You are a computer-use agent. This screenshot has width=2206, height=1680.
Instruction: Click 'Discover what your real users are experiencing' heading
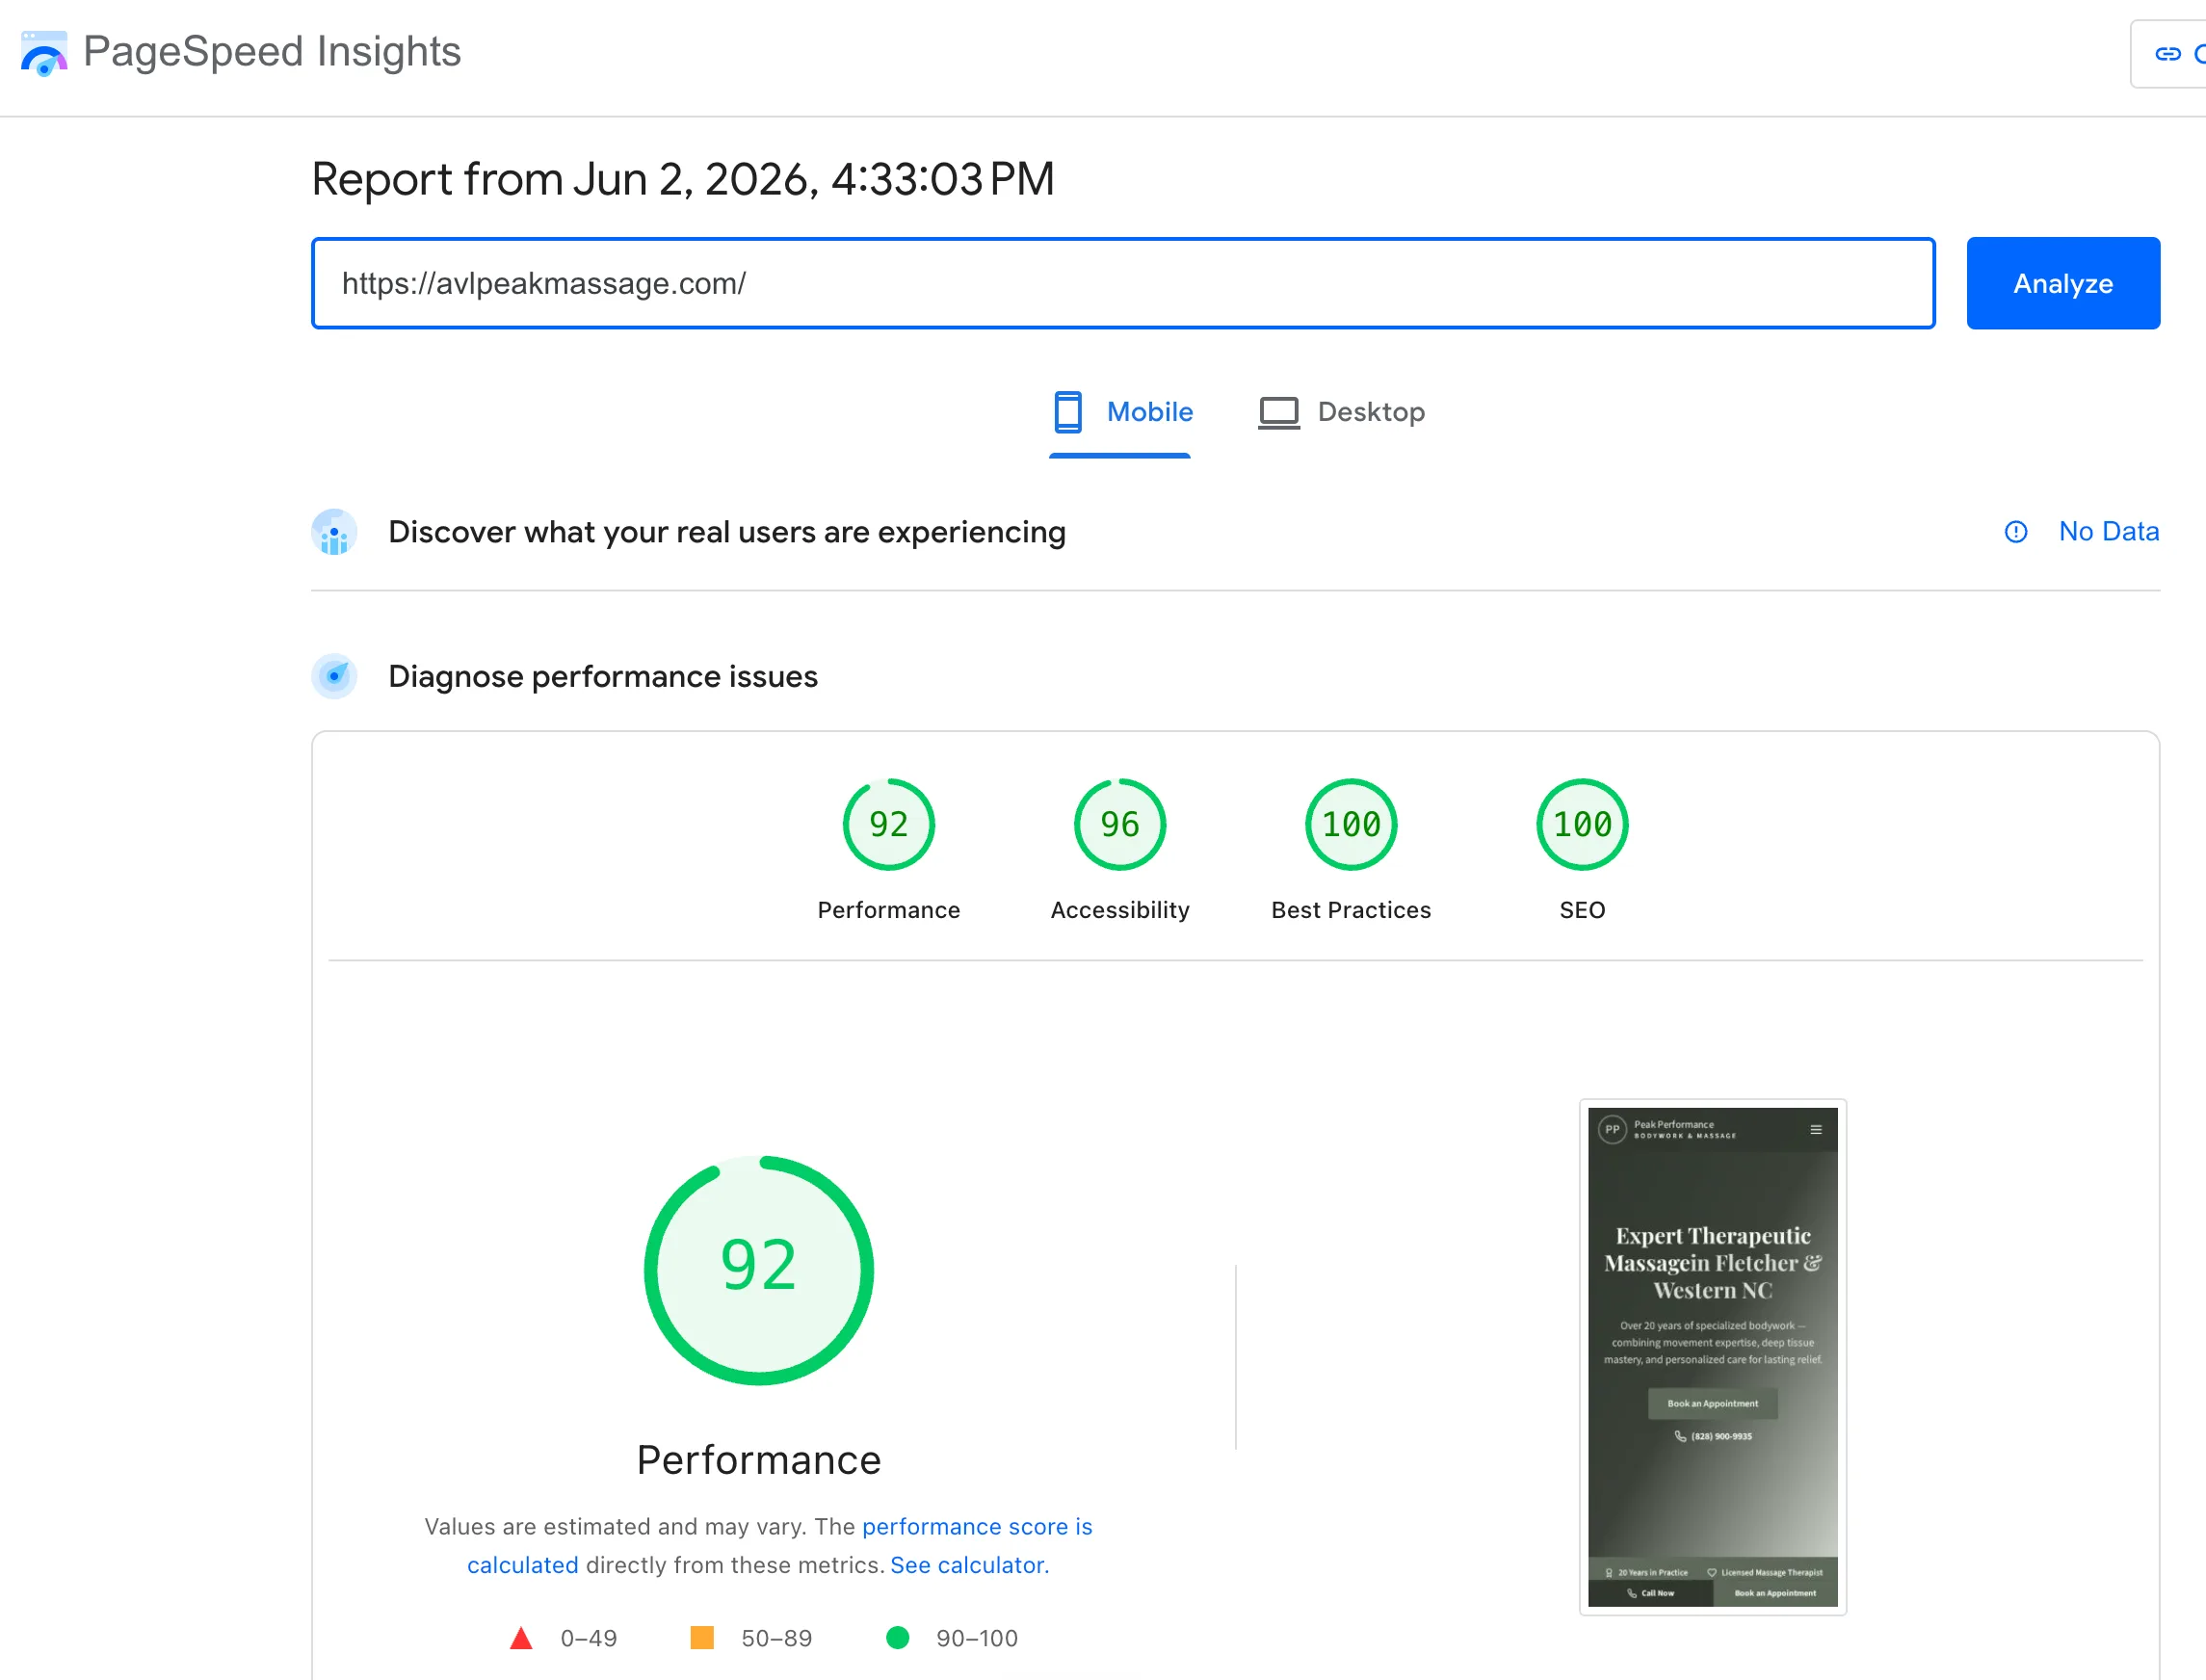[727, 532]
